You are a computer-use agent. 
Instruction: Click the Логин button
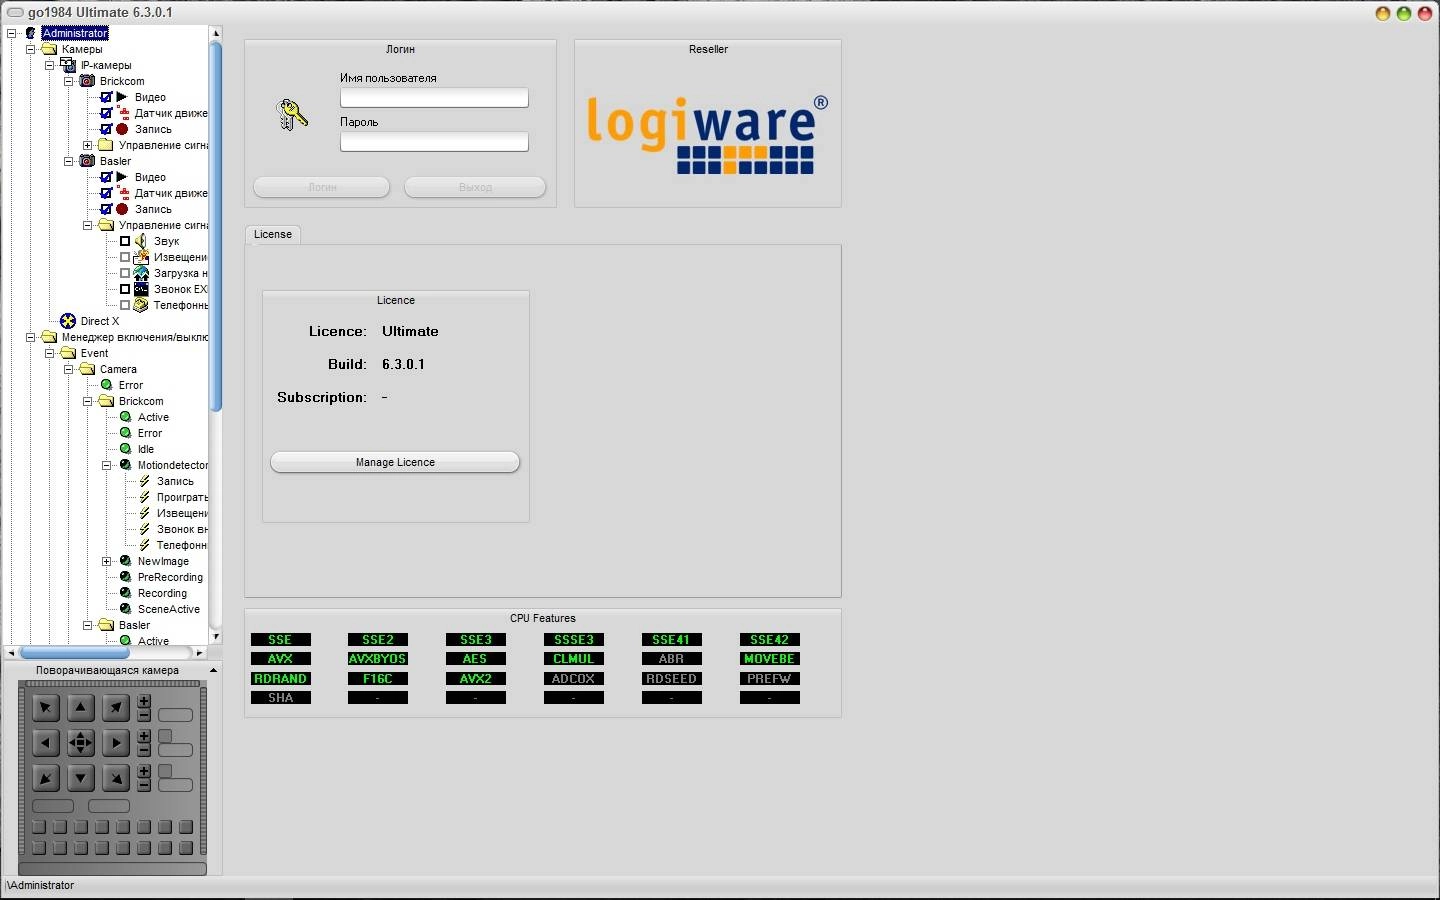[321, 187]
